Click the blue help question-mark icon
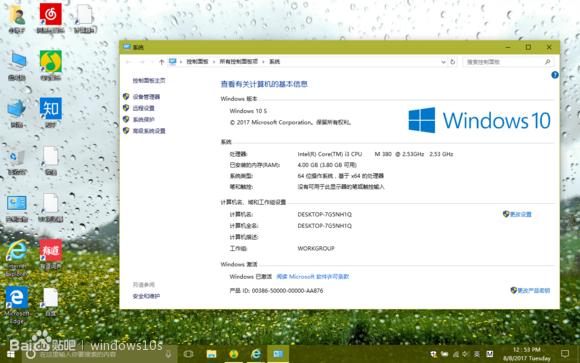Image resolution: width=580 pixels, height=363 pixels. pyautogui.click(x=554, y=75)
